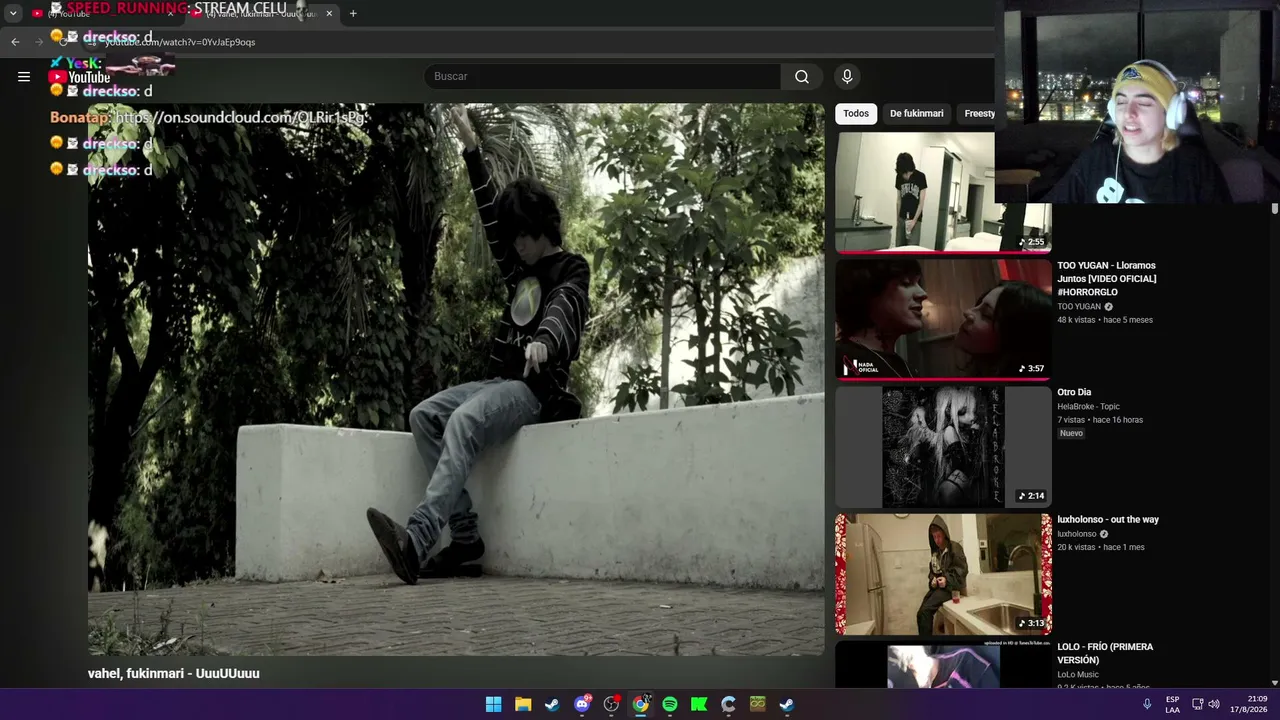Open the TOO YUGAN channel link

1079,307
